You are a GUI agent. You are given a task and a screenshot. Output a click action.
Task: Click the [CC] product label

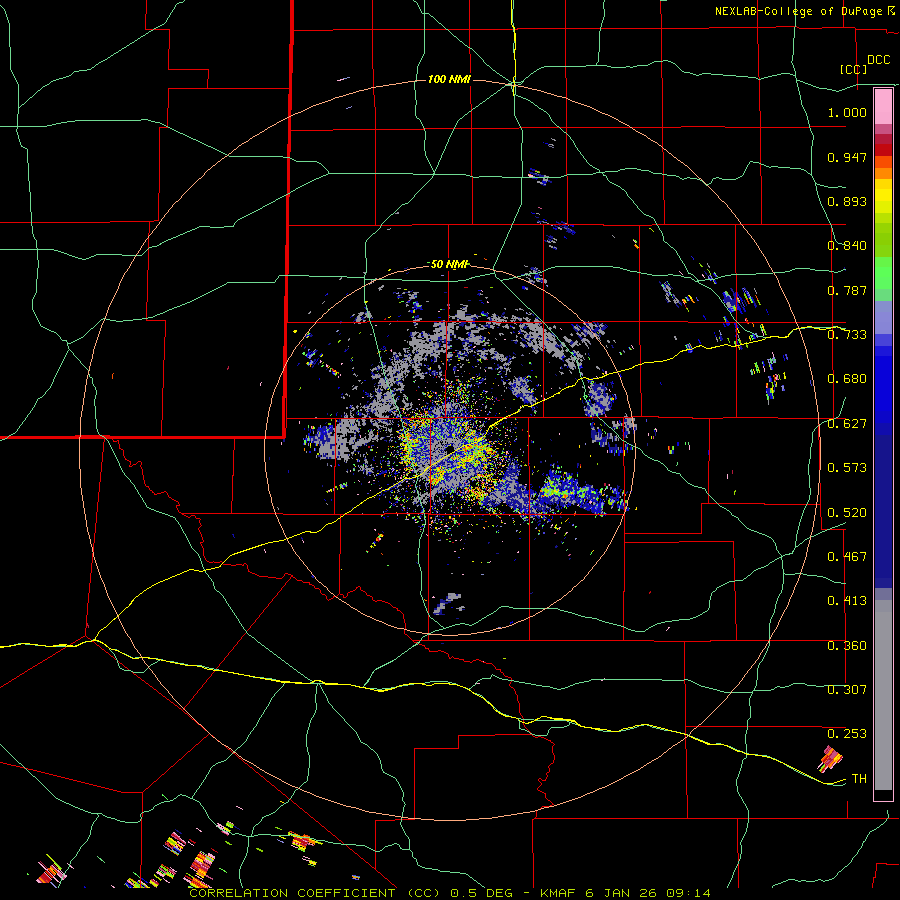[x=854, y=69]
